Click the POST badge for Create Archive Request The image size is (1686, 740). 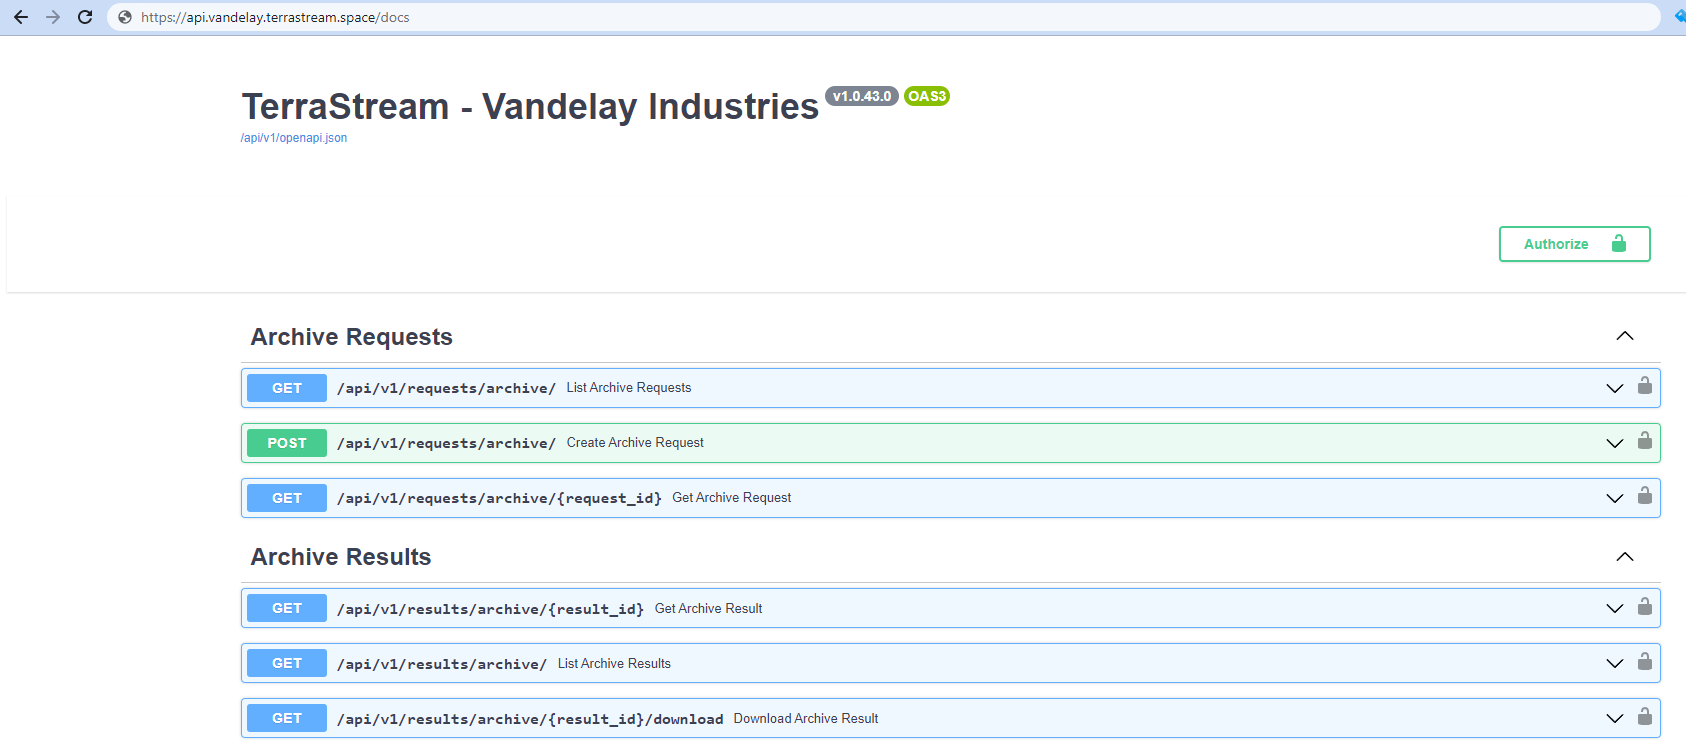pyautogui.click(x=287, y=443)
